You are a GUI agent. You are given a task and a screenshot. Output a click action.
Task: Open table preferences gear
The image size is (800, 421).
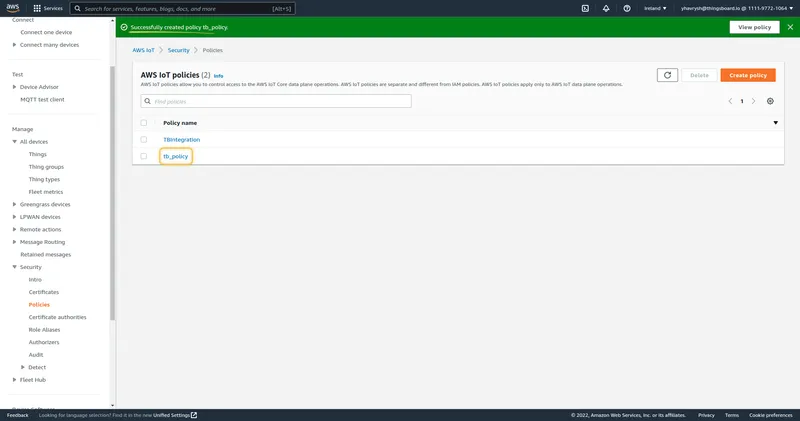tap(770, 101)
